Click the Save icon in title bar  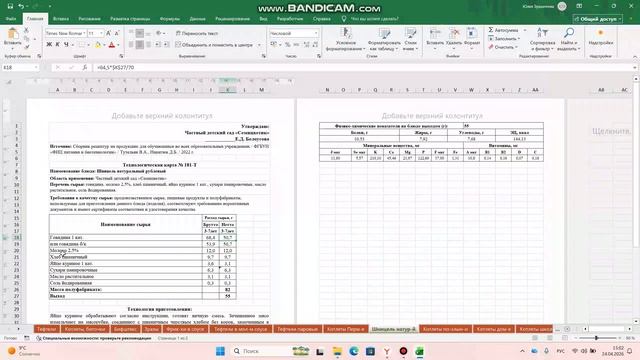coord(10,6)
